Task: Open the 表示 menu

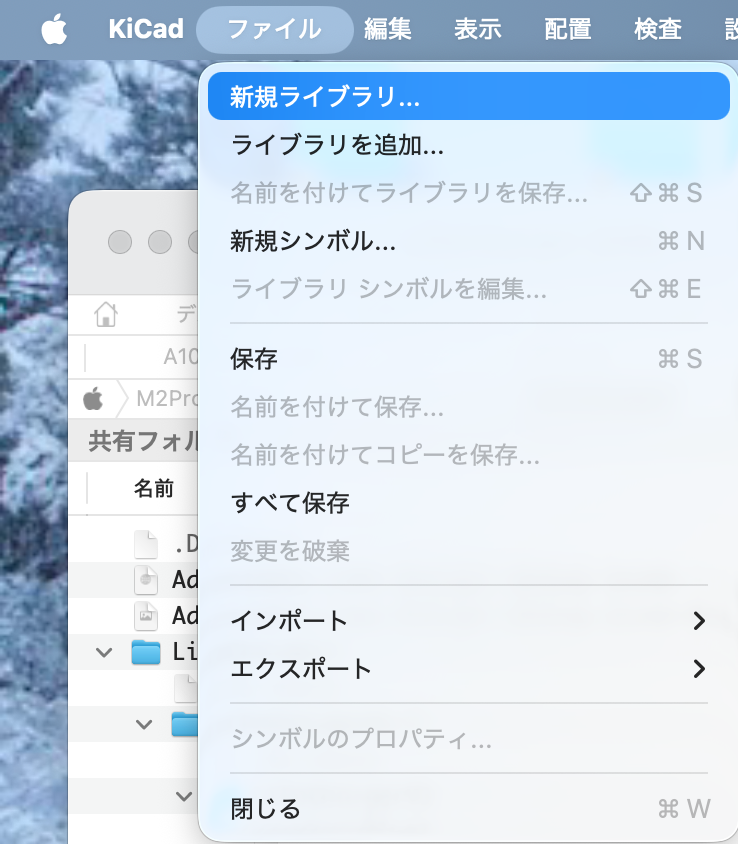Action: (x=477, y=29)
